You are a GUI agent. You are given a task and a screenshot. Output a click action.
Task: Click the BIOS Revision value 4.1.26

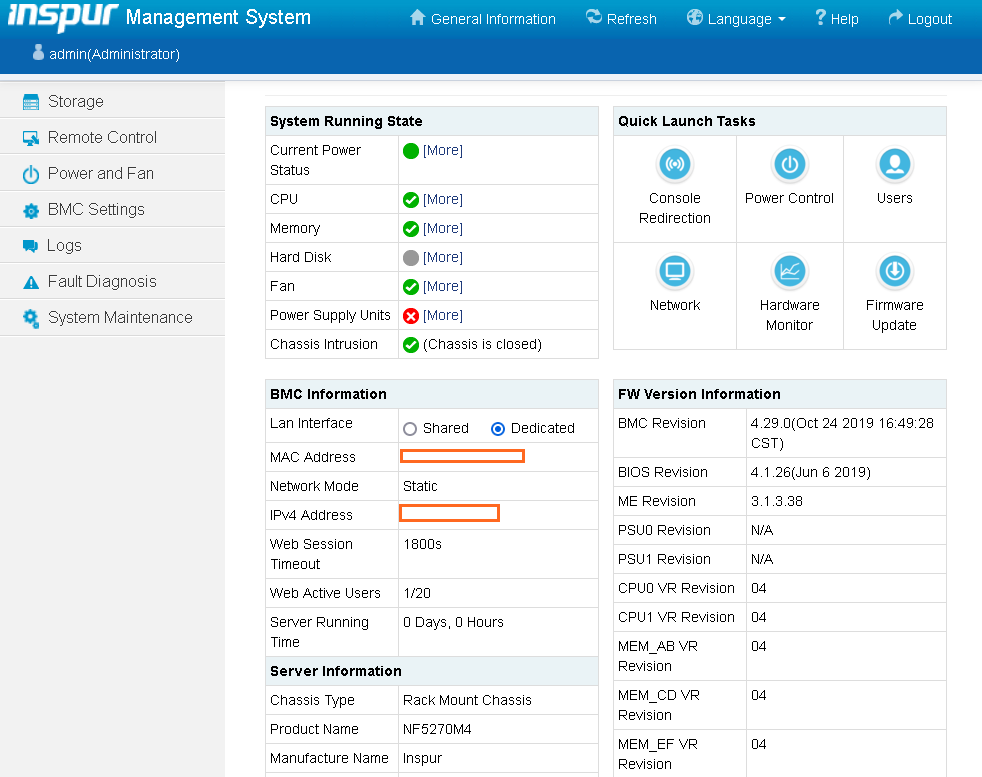(810, 472)
